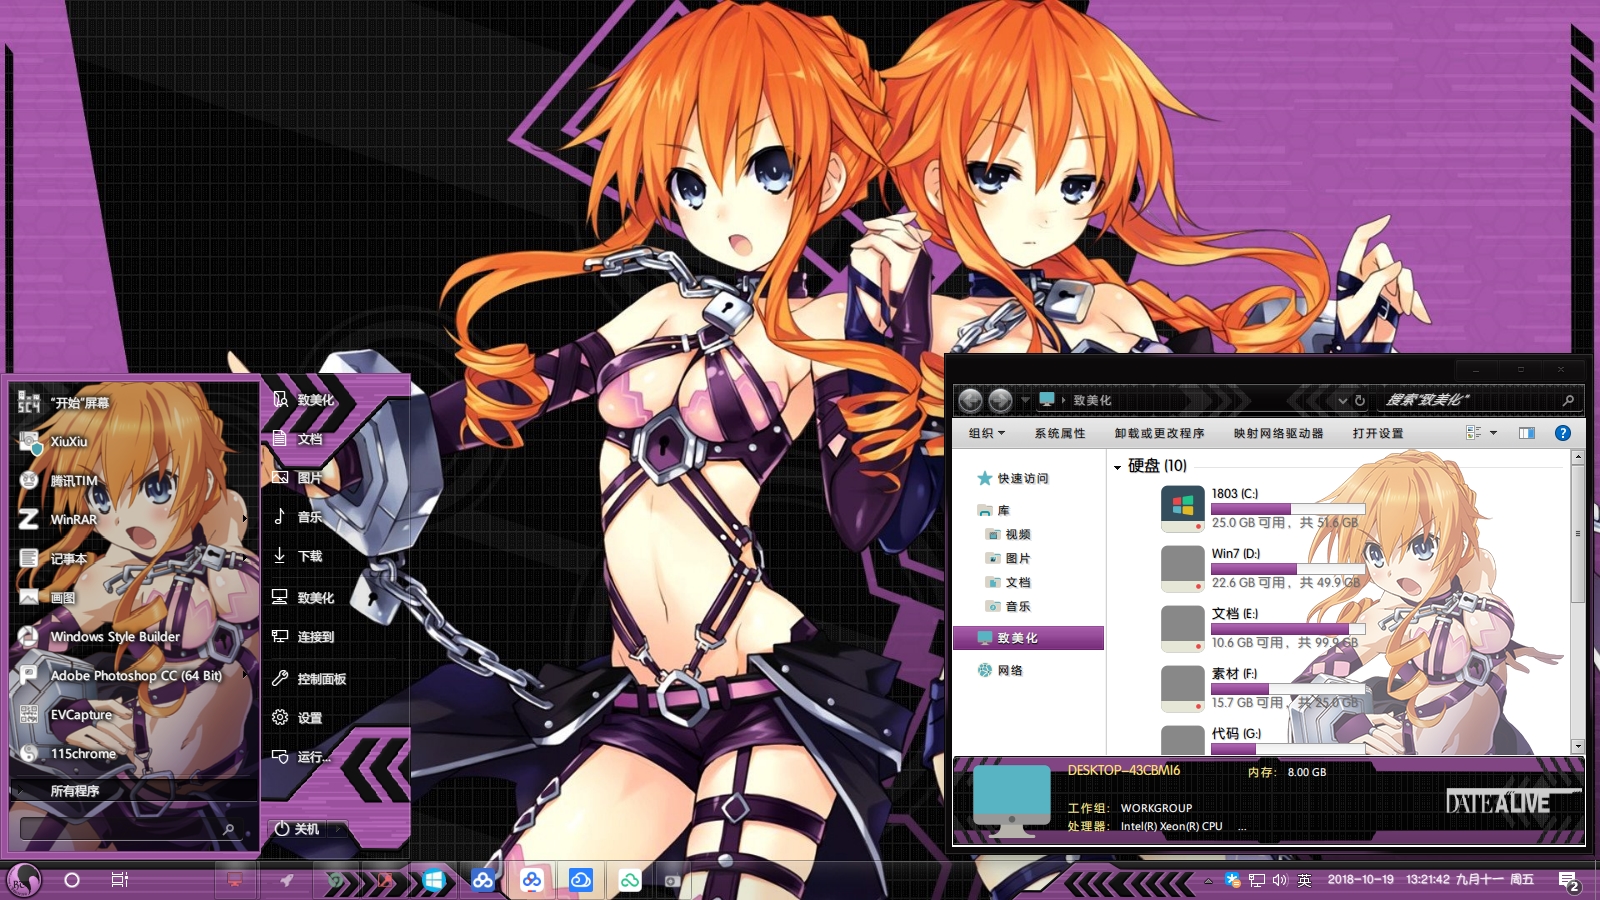Open the address bar history dropdown
The image size is (1600, 900).
pos(1343,400)
